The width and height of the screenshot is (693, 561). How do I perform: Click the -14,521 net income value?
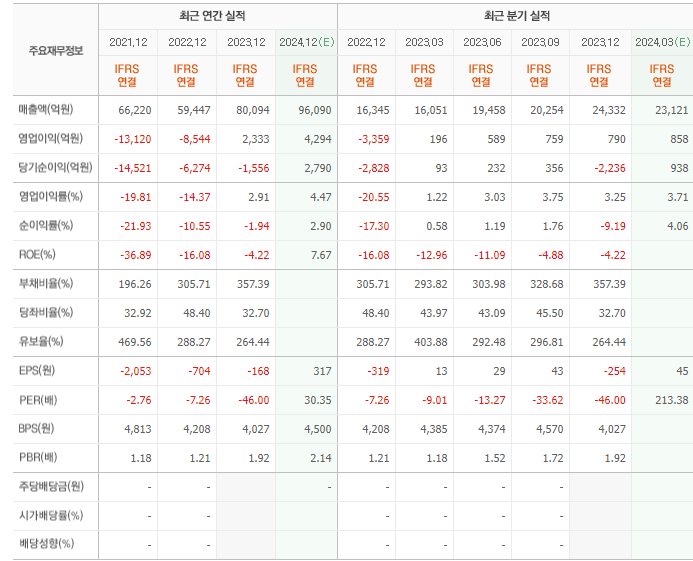coord(133,168)
